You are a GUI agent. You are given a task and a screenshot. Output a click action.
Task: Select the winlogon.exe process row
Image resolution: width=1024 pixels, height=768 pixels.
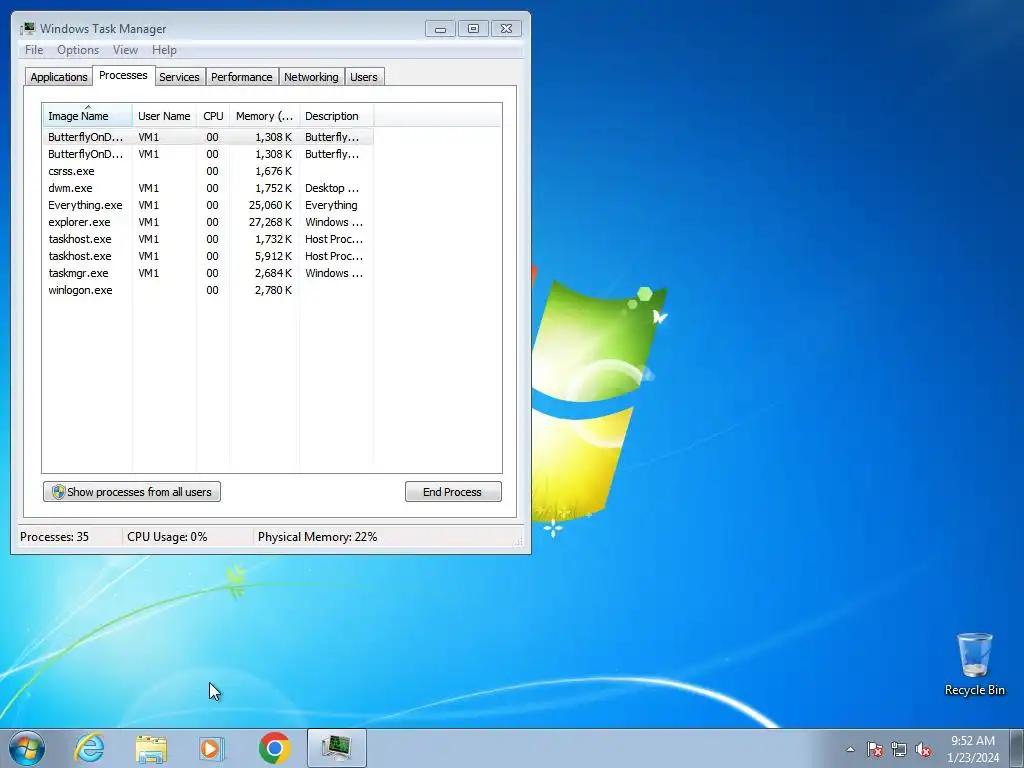(x=208, y=290)
